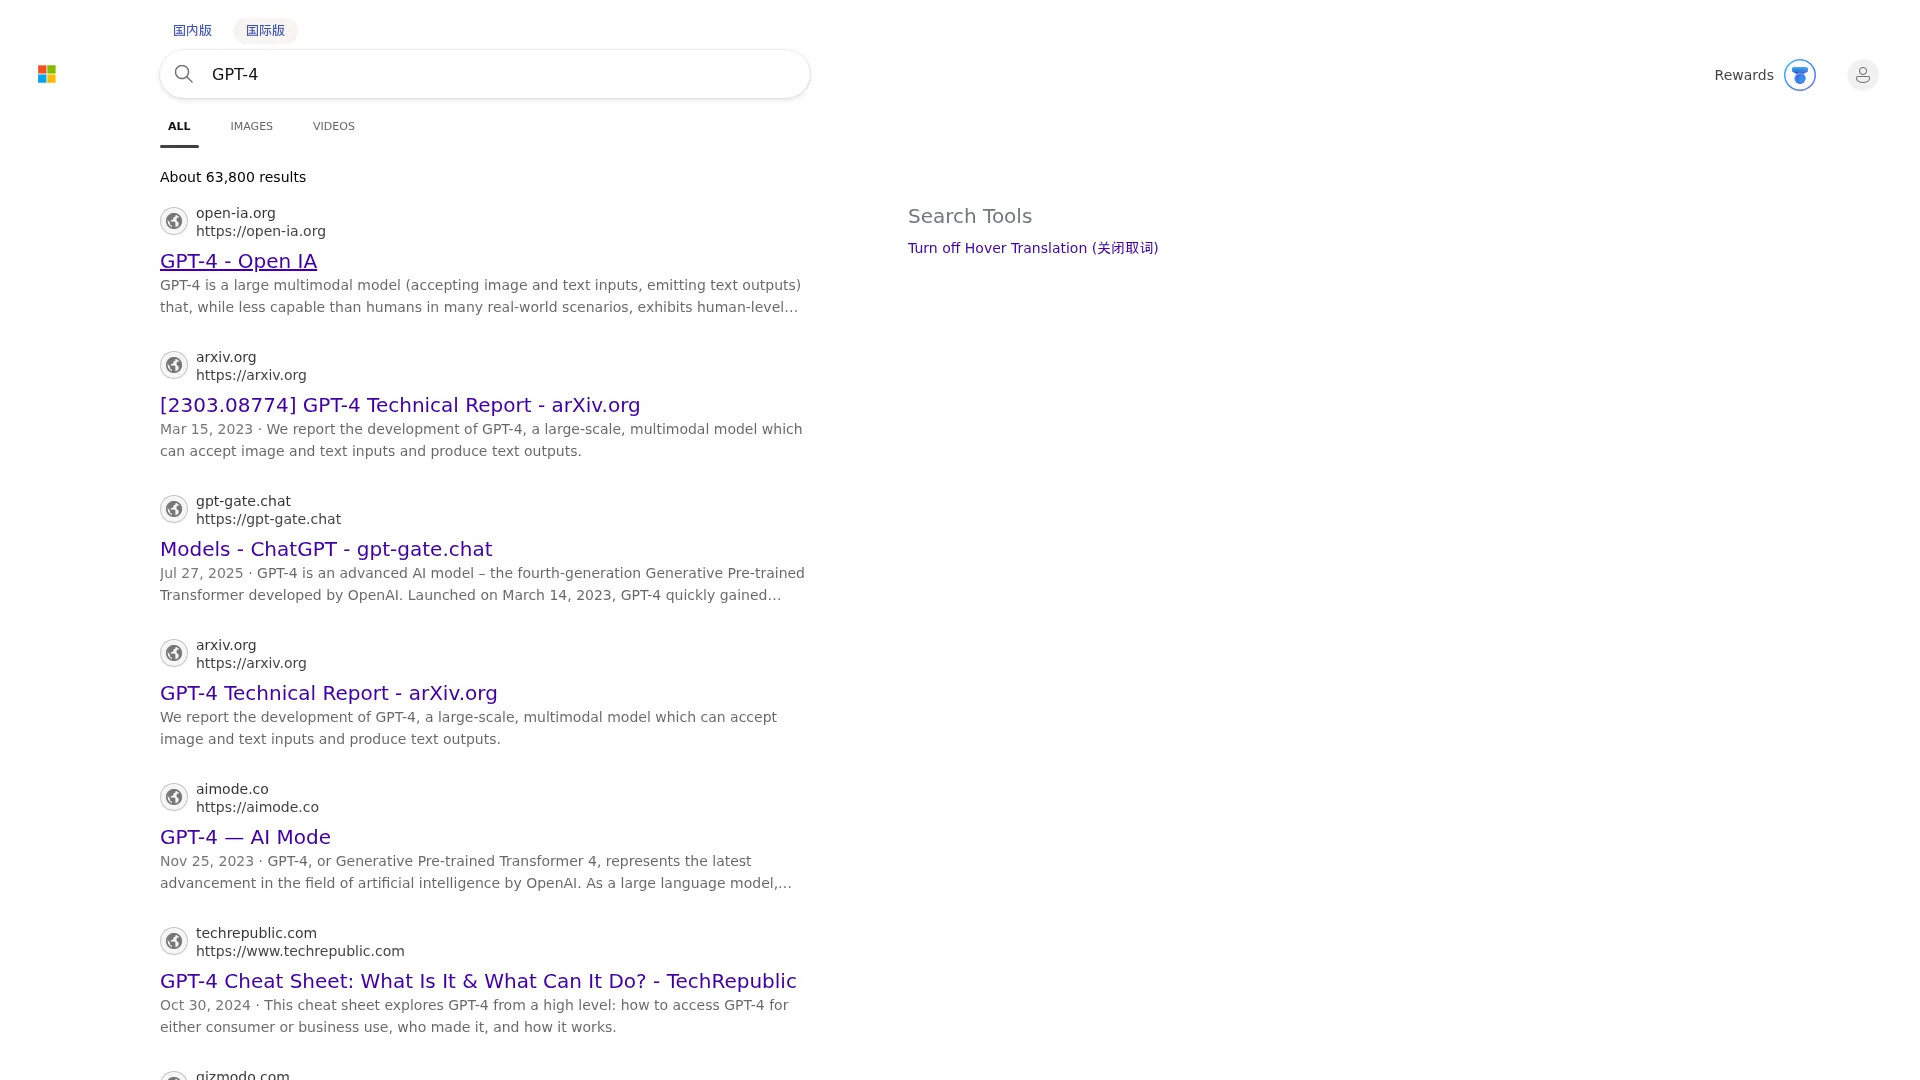Screen dimensions: 1920x1080
Task: Click the About 63,800 results text
Action: click(x=233, y=177)
